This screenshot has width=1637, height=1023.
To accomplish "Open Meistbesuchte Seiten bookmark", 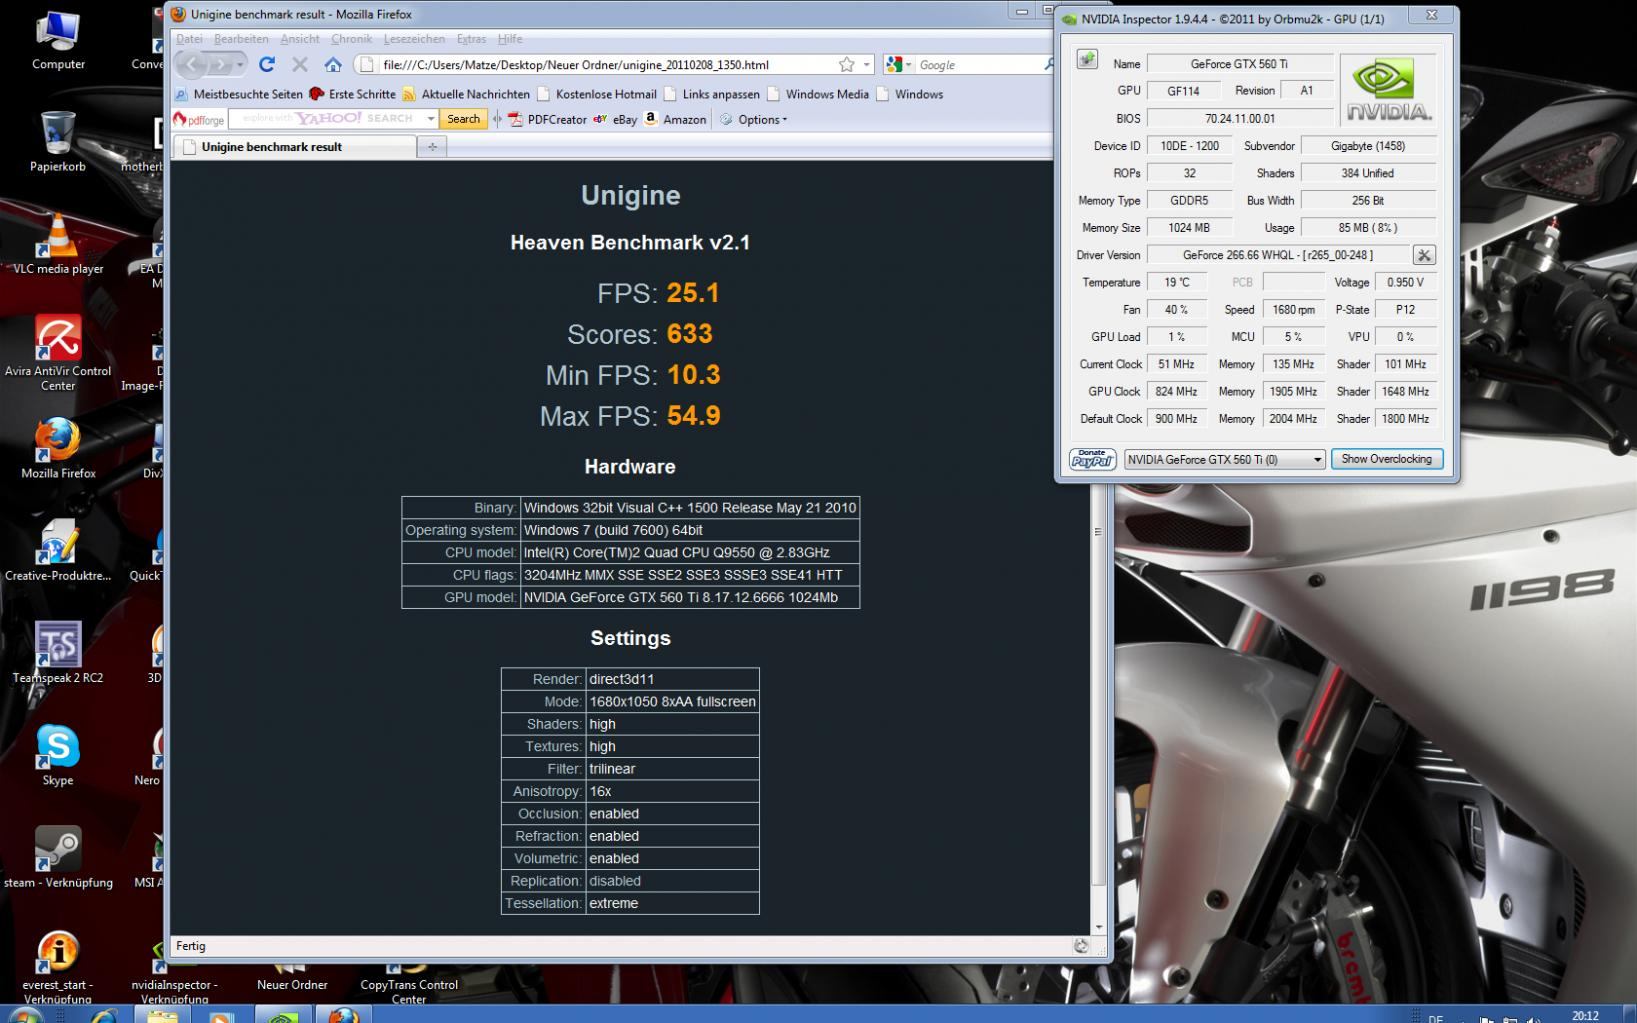I will pos(238,94).
